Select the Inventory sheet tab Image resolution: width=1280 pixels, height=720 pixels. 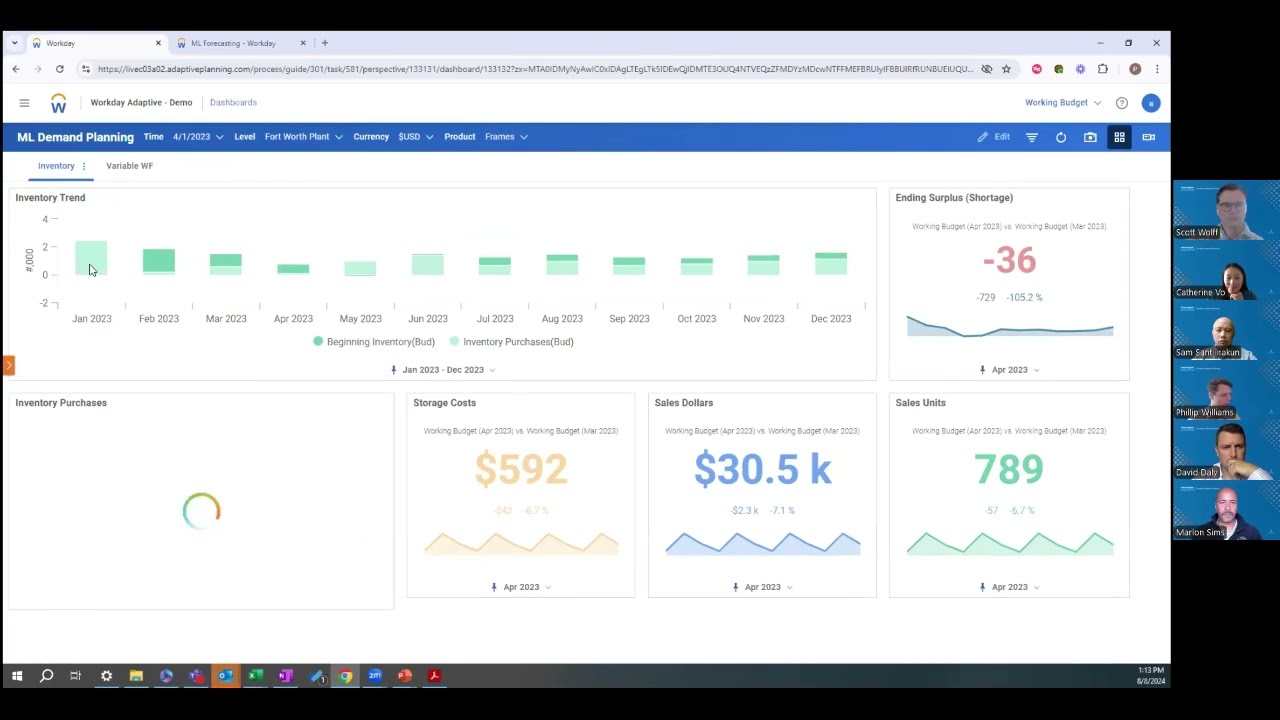coord(56,166)
